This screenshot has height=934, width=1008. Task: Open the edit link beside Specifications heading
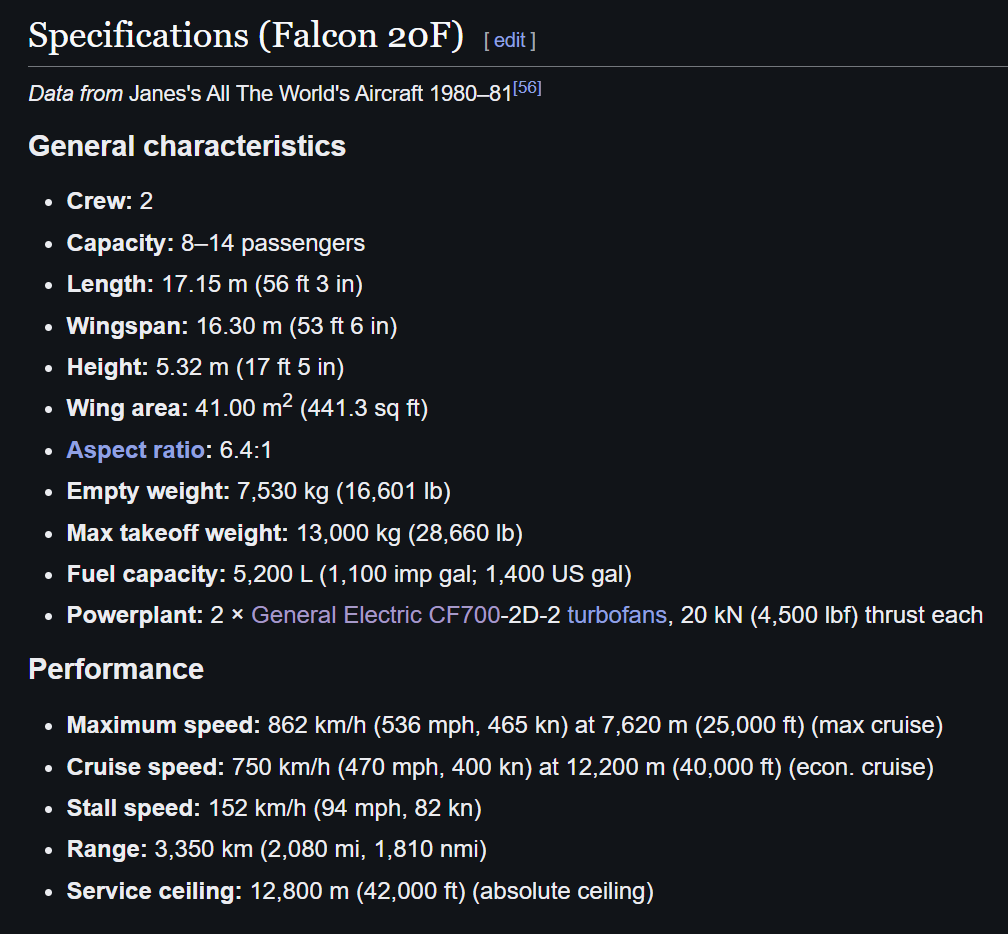click(510, 40)
